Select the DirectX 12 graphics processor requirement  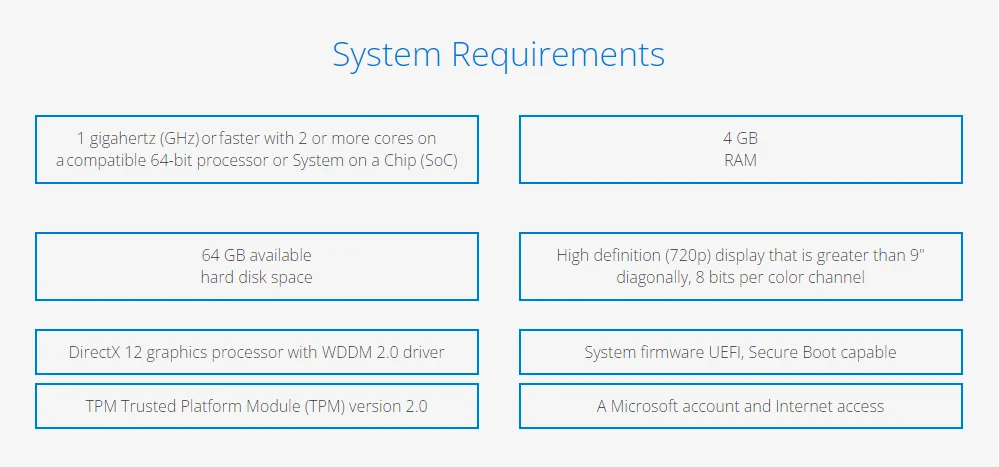click(257, 352)
